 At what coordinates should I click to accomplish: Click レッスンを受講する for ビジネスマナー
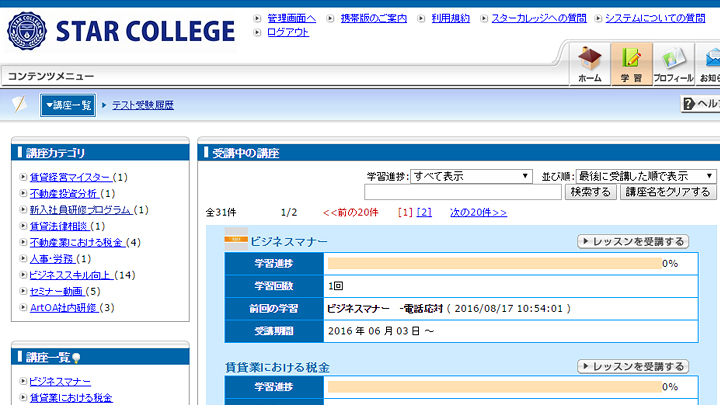click(633, 241)
